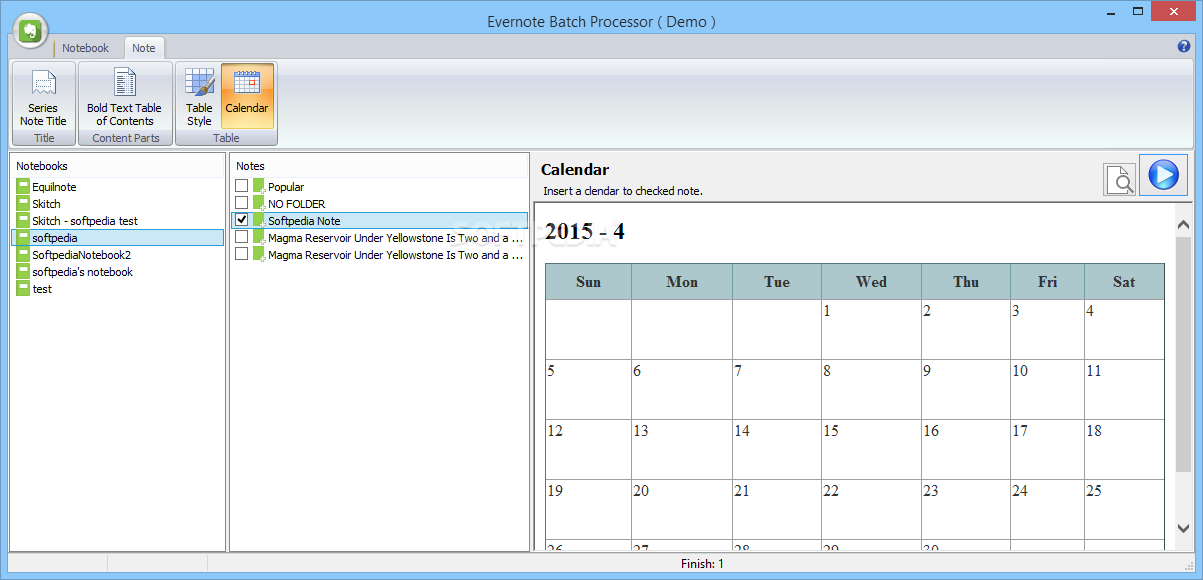Select the softpedia notebook
1203x580 pixels.
[118, 238]
